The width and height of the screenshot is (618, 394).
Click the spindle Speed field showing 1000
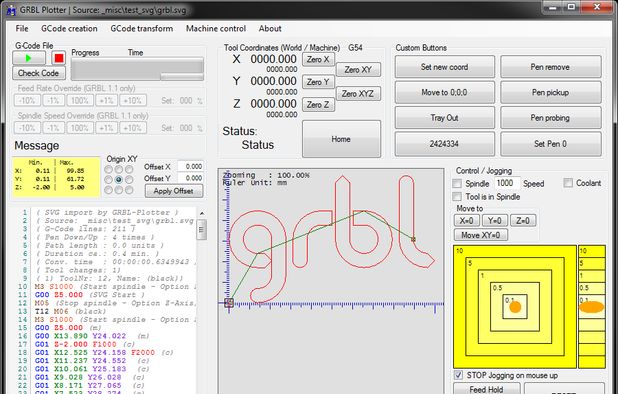tap(507, 183)
